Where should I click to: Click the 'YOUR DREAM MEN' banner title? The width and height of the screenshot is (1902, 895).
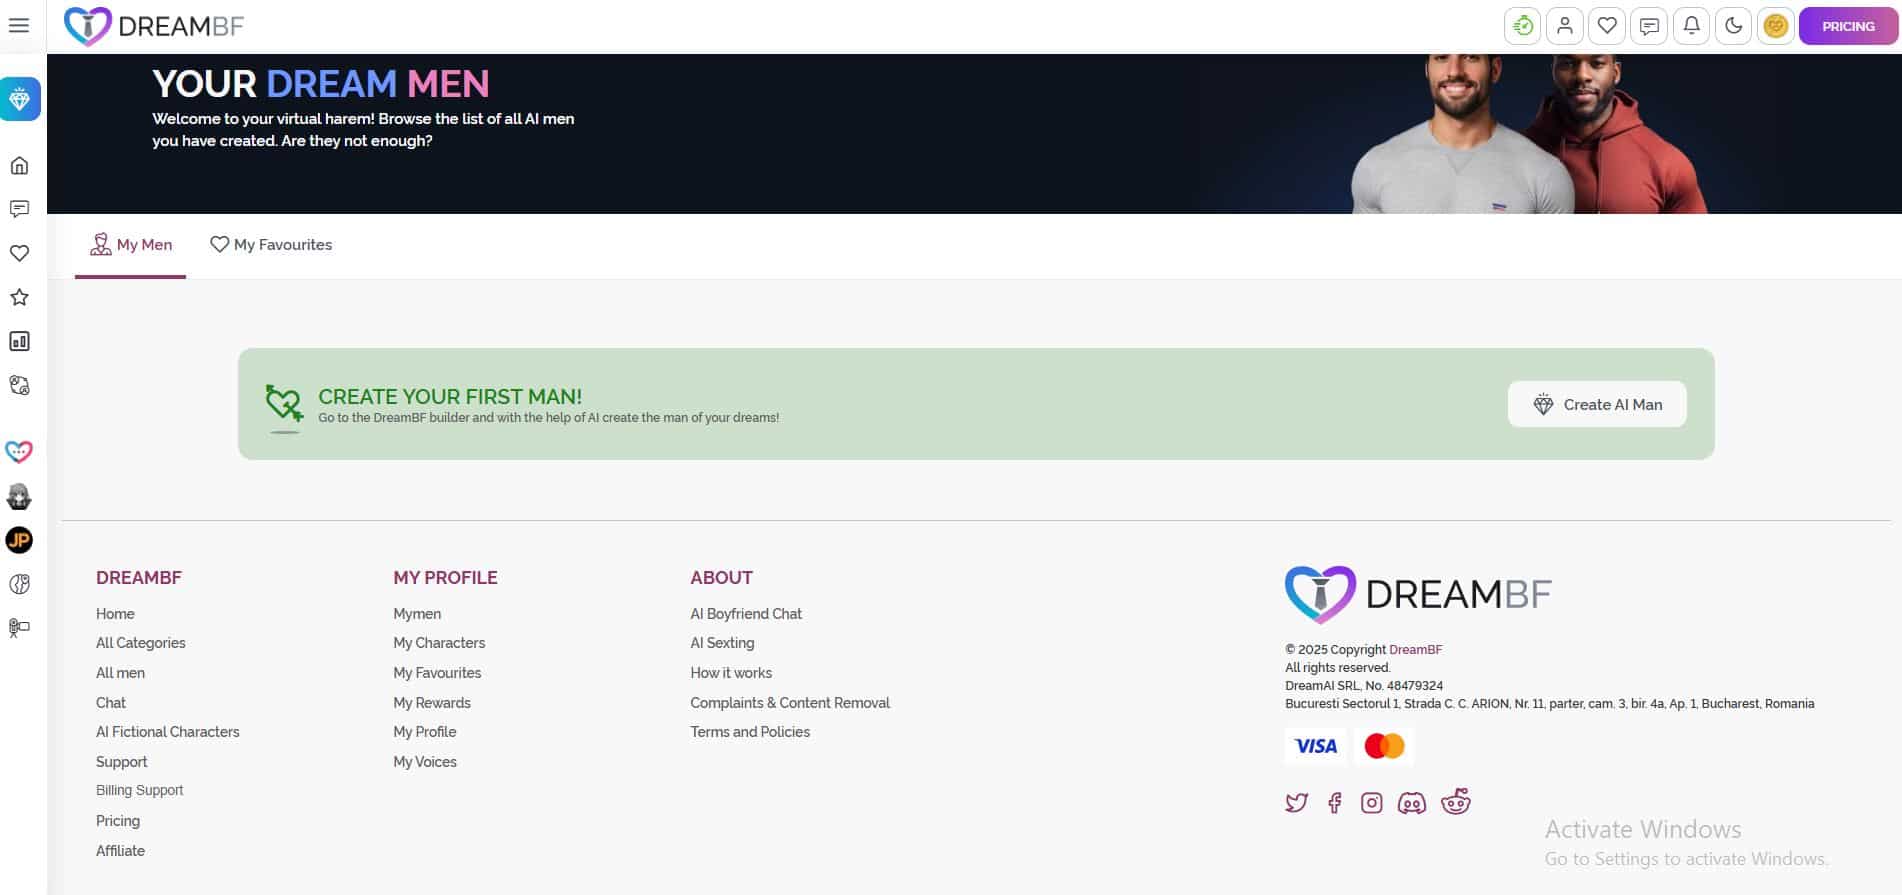(321, 84)
